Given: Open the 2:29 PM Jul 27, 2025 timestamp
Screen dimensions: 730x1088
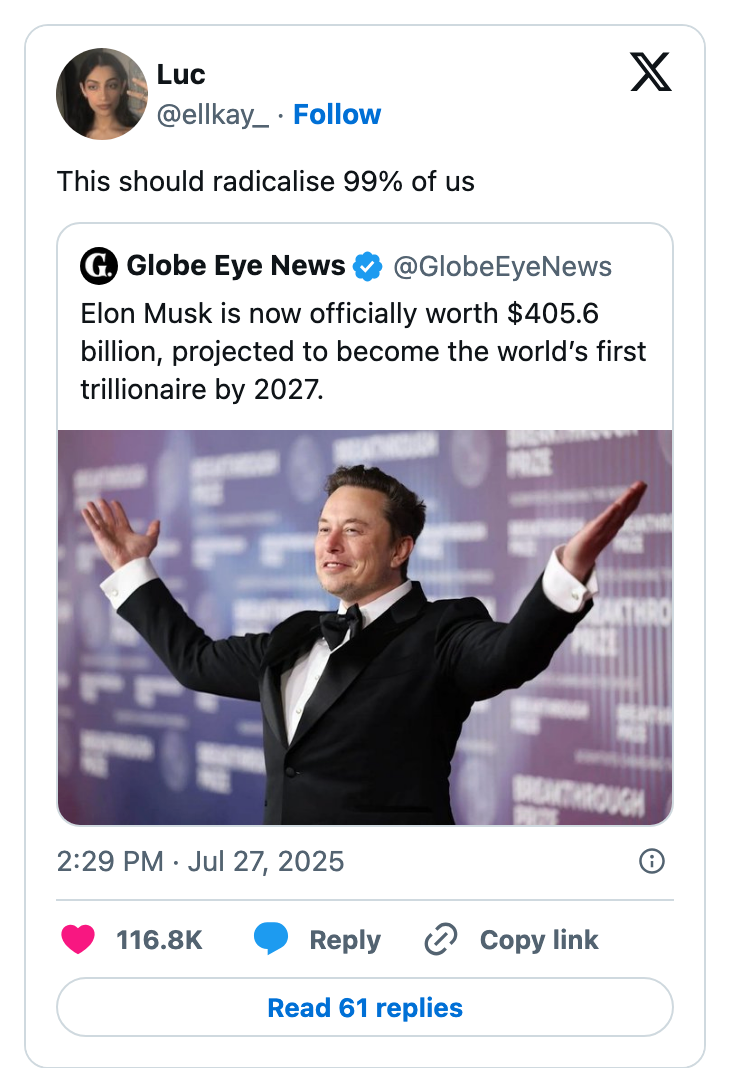Looking at the screenshot, I should click(200, 861).
